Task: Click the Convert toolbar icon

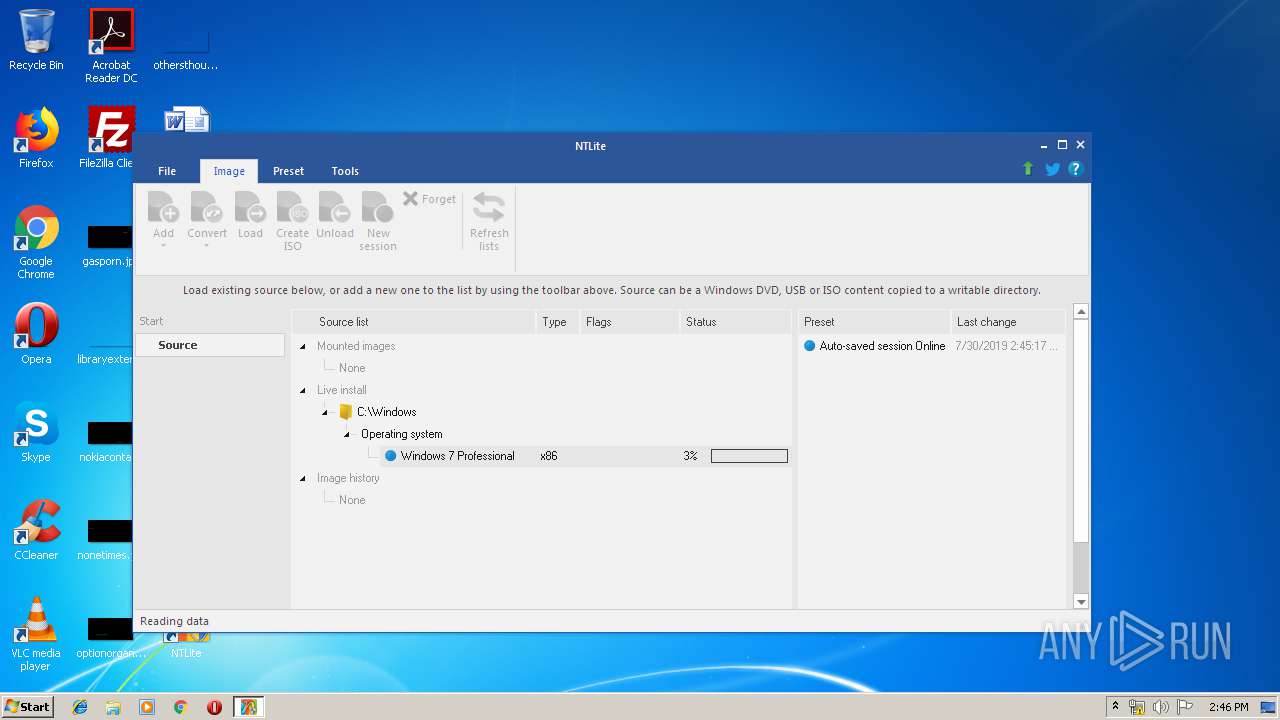Action: point(206,207)
